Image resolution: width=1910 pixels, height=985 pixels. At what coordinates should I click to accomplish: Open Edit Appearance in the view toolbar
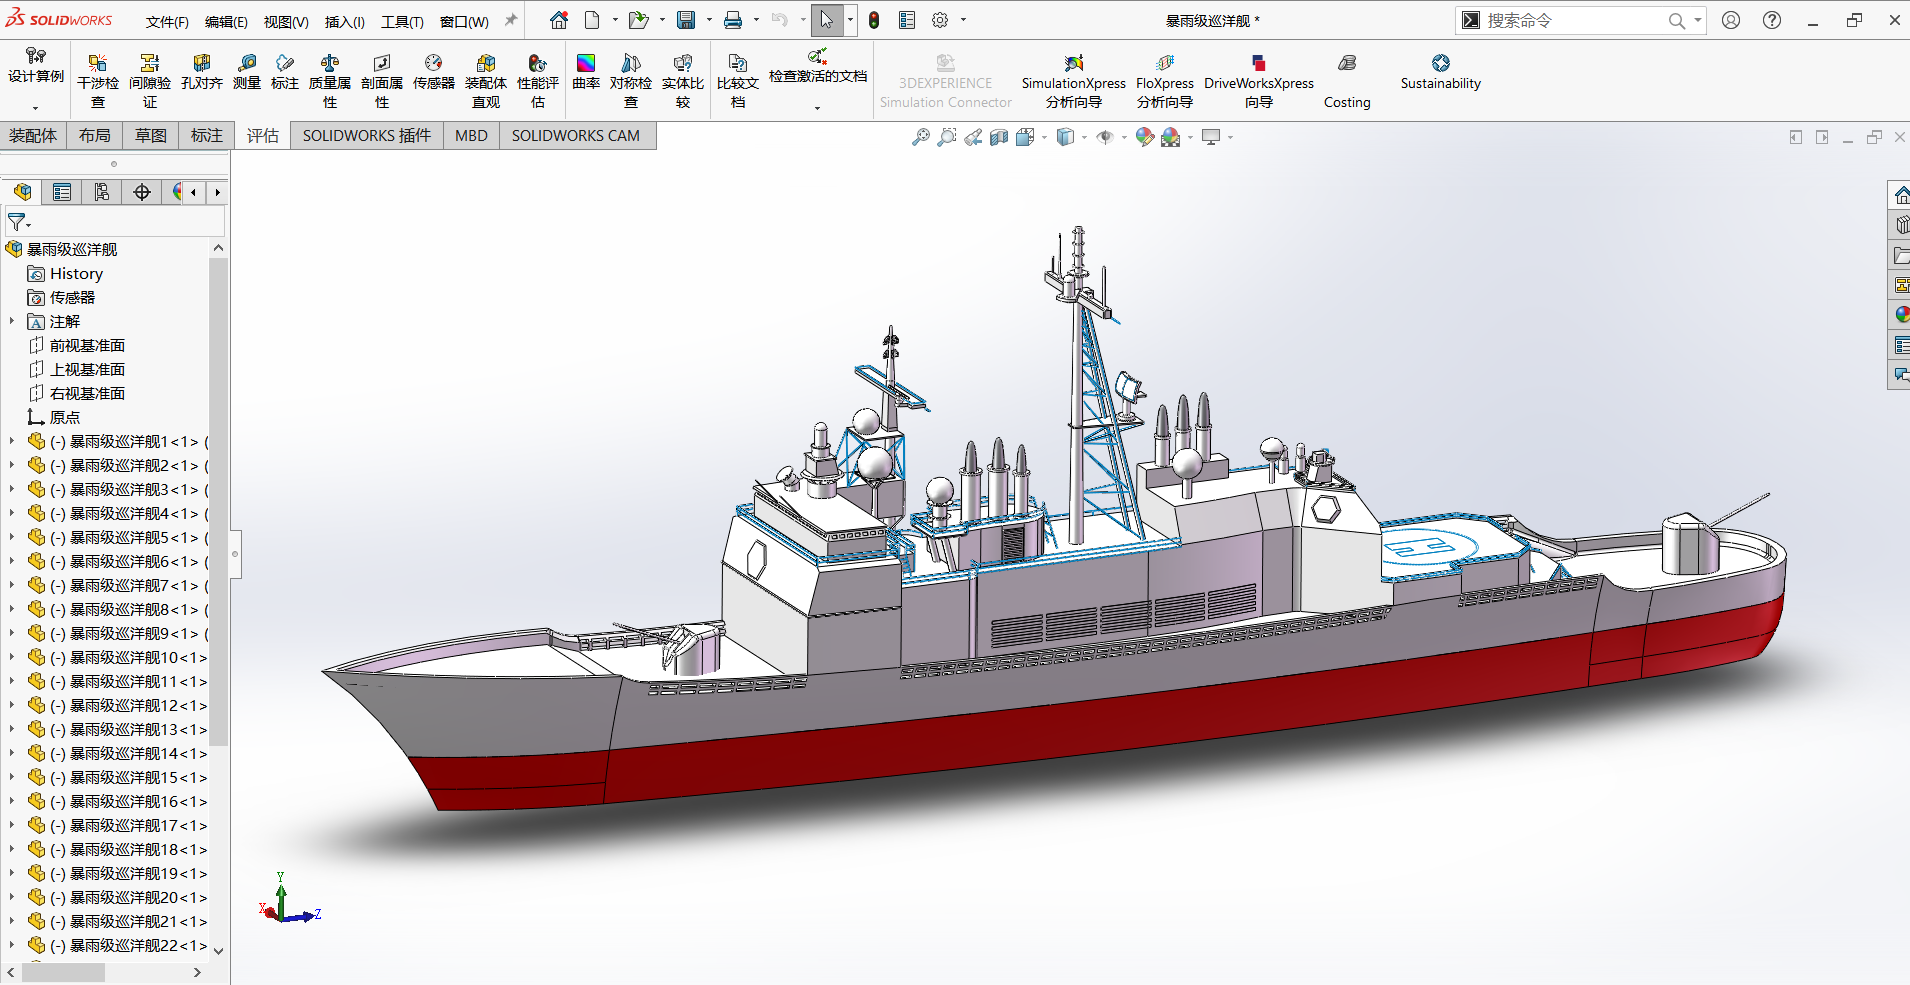1145,137
